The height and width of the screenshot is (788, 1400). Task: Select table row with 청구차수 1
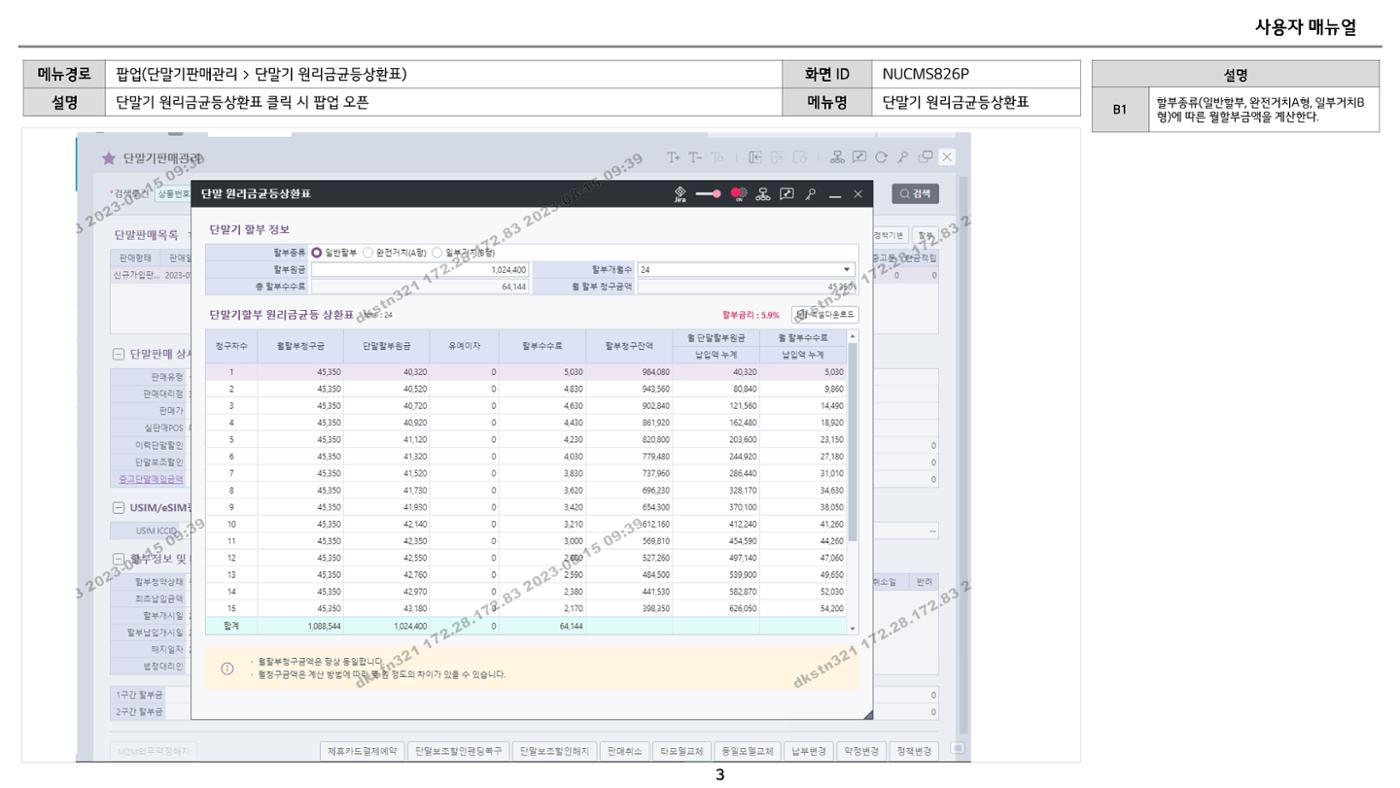[x=527, y=371]
